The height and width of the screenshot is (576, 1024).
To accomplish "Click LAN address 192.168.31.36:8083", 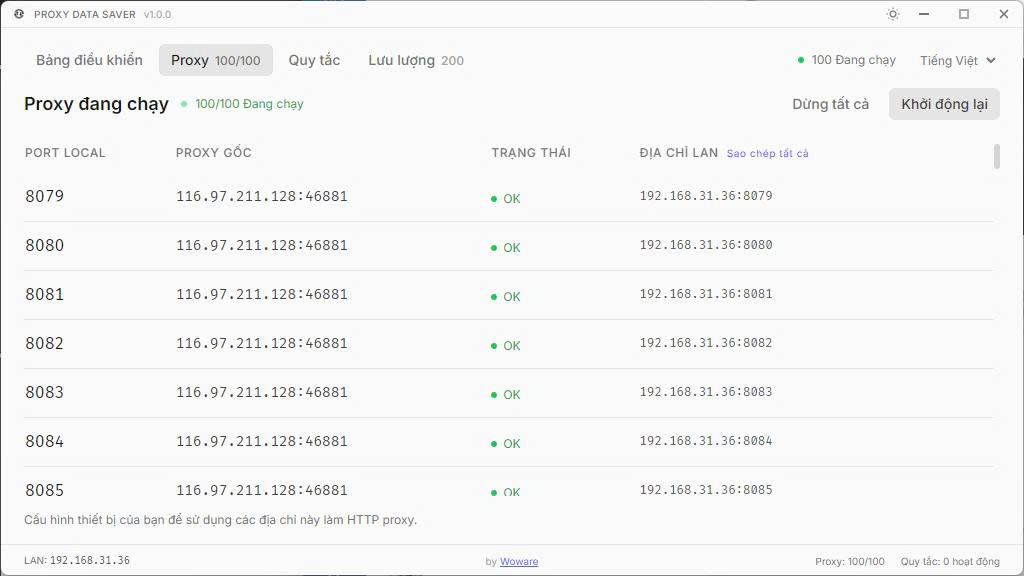I will click(x=706, y=391).
